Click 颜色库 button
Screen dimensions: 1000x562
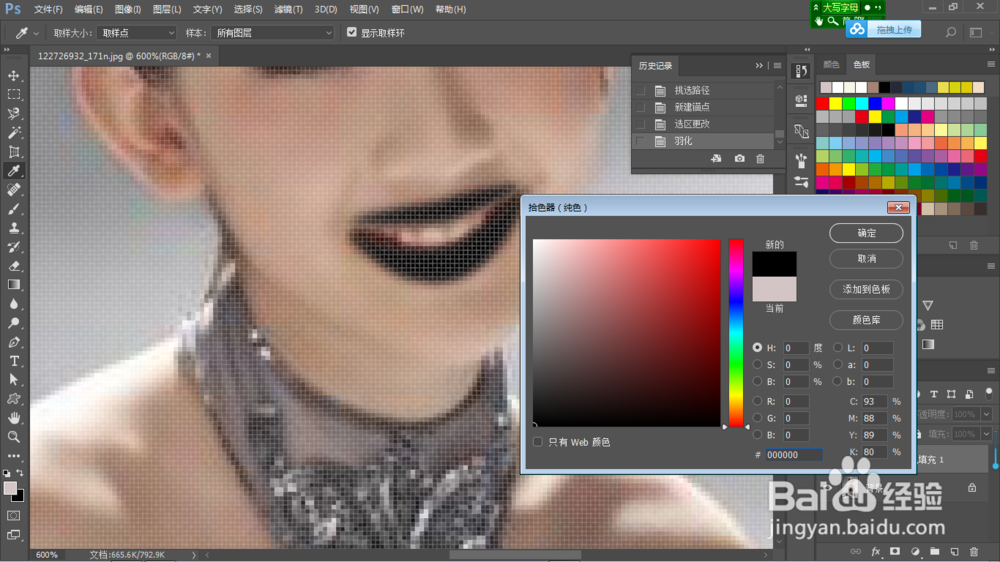pyautogui.click(x=866, y=320)
